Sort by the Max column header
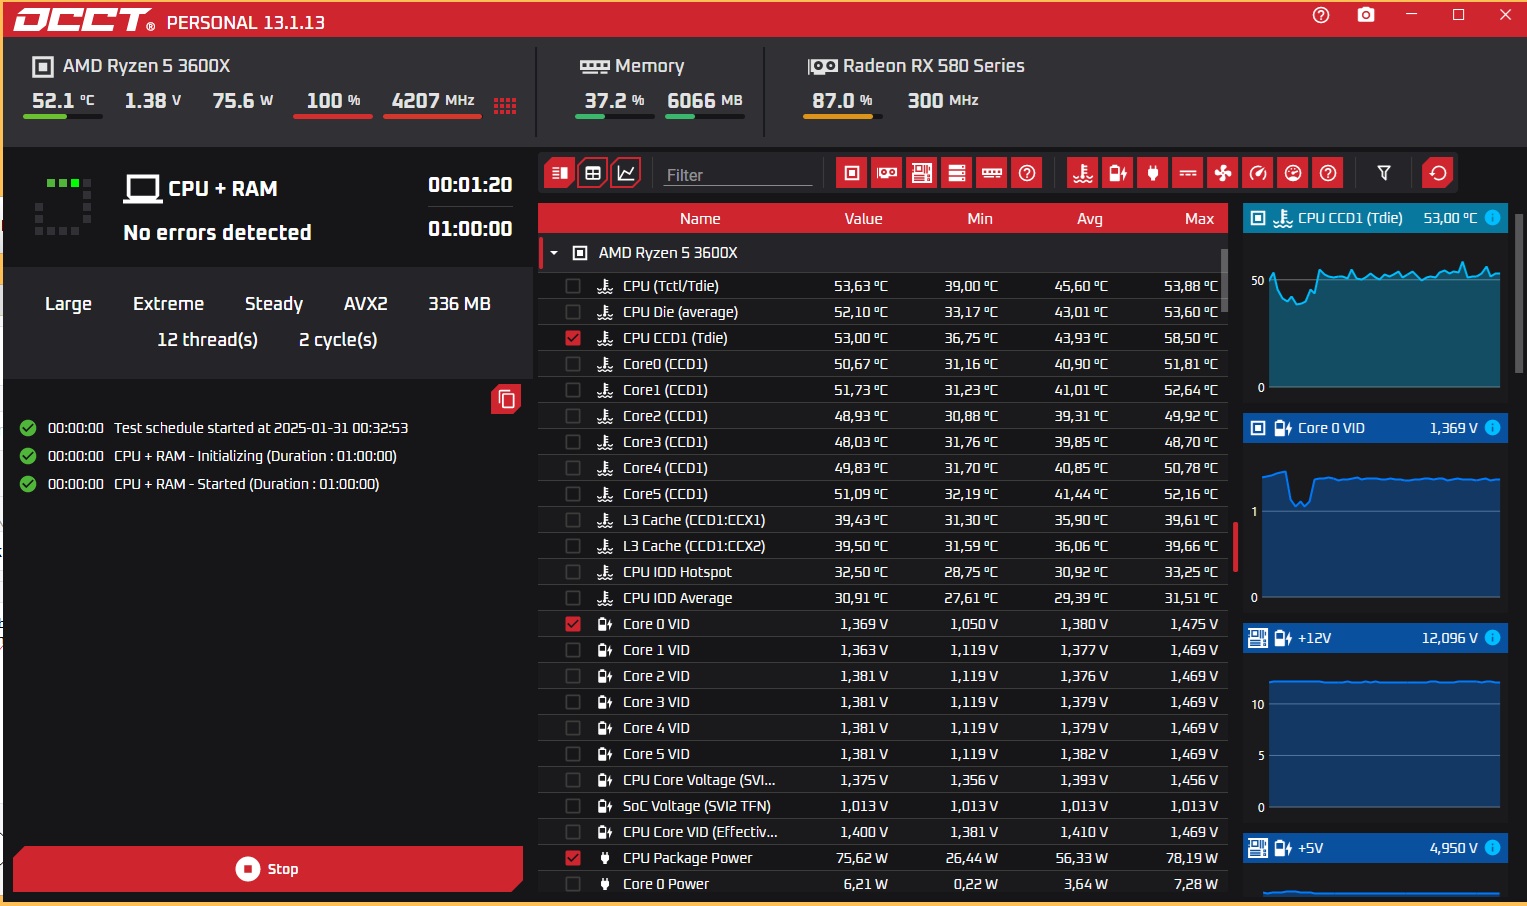 tap(1199, 218)
